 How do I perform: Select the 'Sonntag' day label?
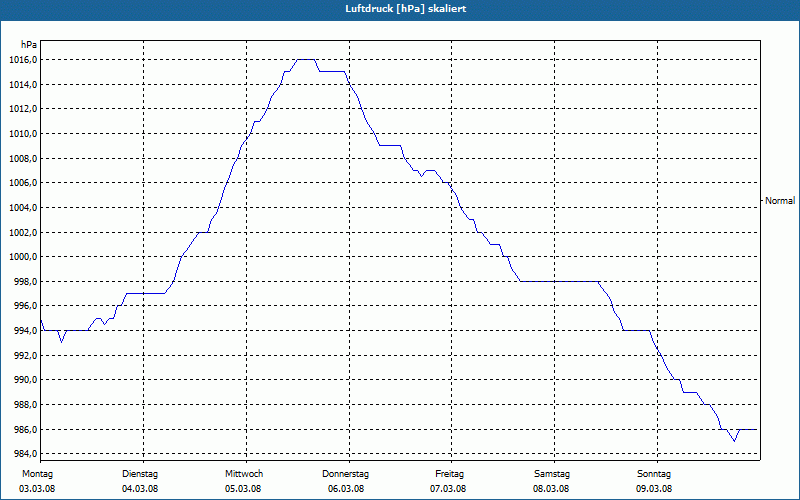point(654,474)
